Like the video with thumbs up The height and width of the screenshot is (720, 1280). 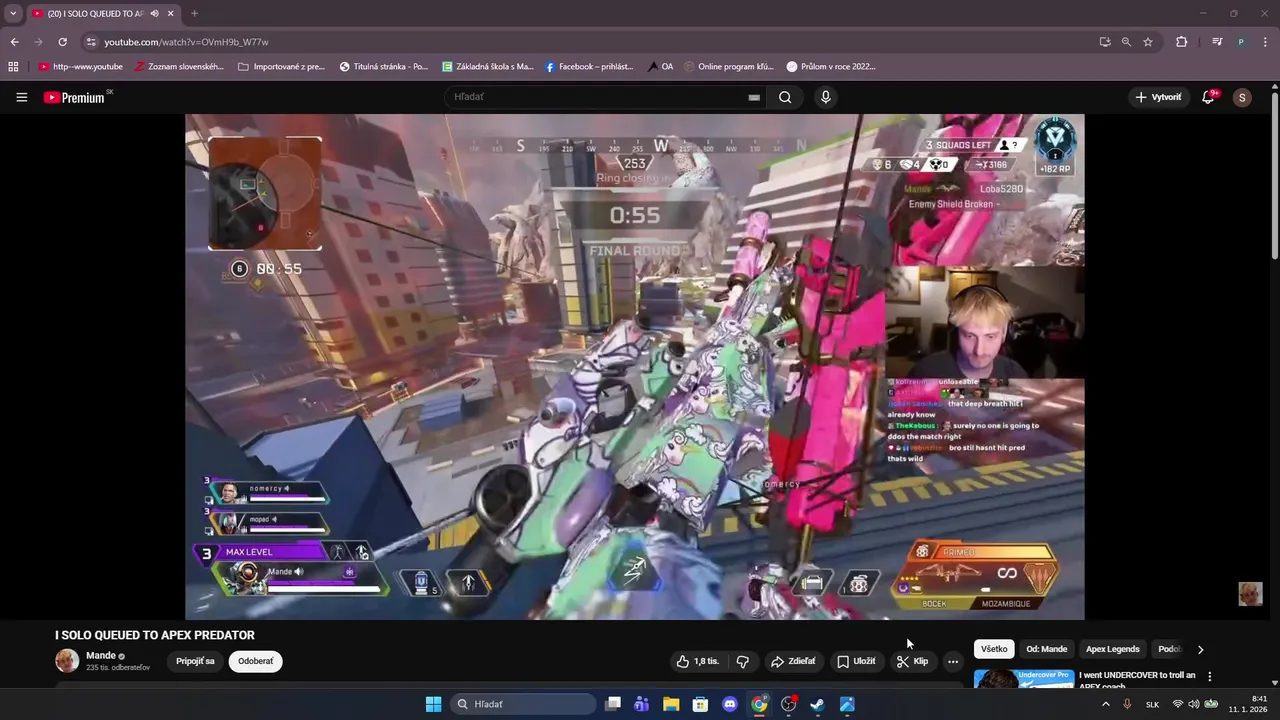[697, 661]
